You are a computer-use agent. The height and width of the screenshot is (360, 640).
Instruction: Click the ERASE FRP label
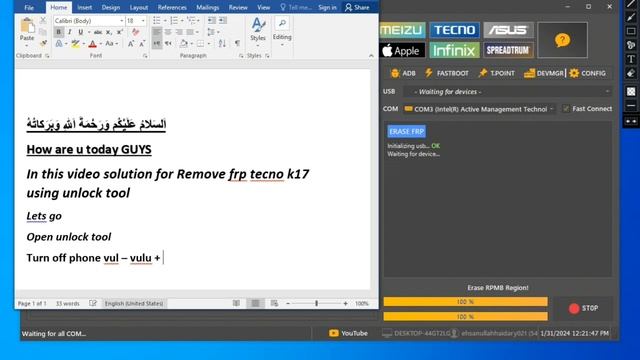click(407, 131)
